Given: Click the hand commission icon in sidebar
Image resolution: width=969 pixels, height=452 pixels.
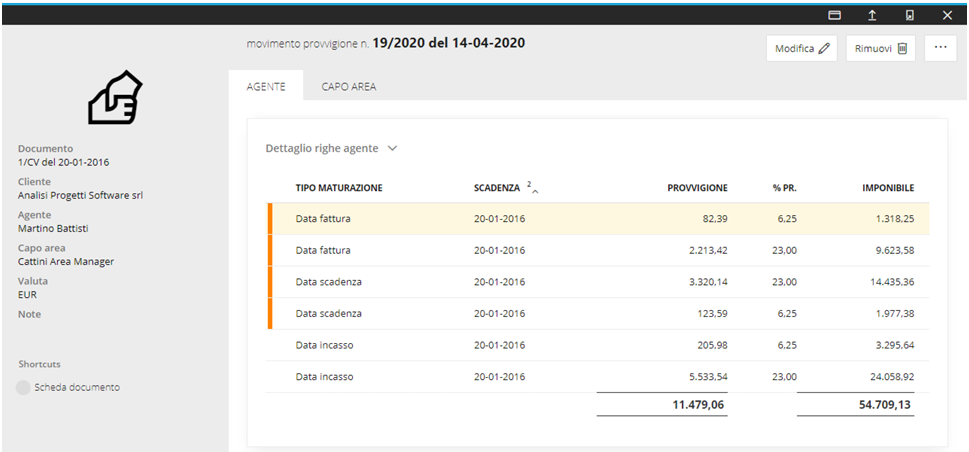Looking at the screenshot, I should click(115, 97).
